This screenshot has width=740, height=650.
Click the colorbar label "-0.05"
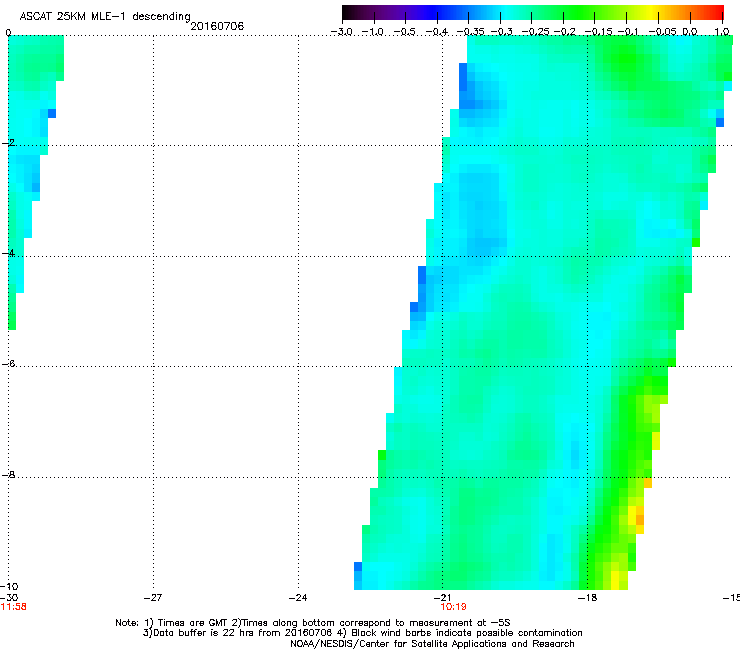[662, 32]
